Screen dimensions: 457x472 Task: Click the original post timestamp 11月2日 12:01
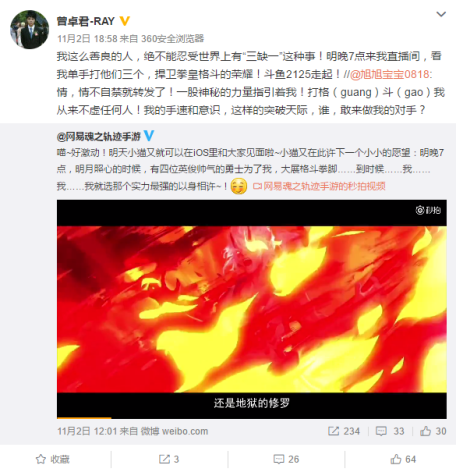click(x=90, y=431)
